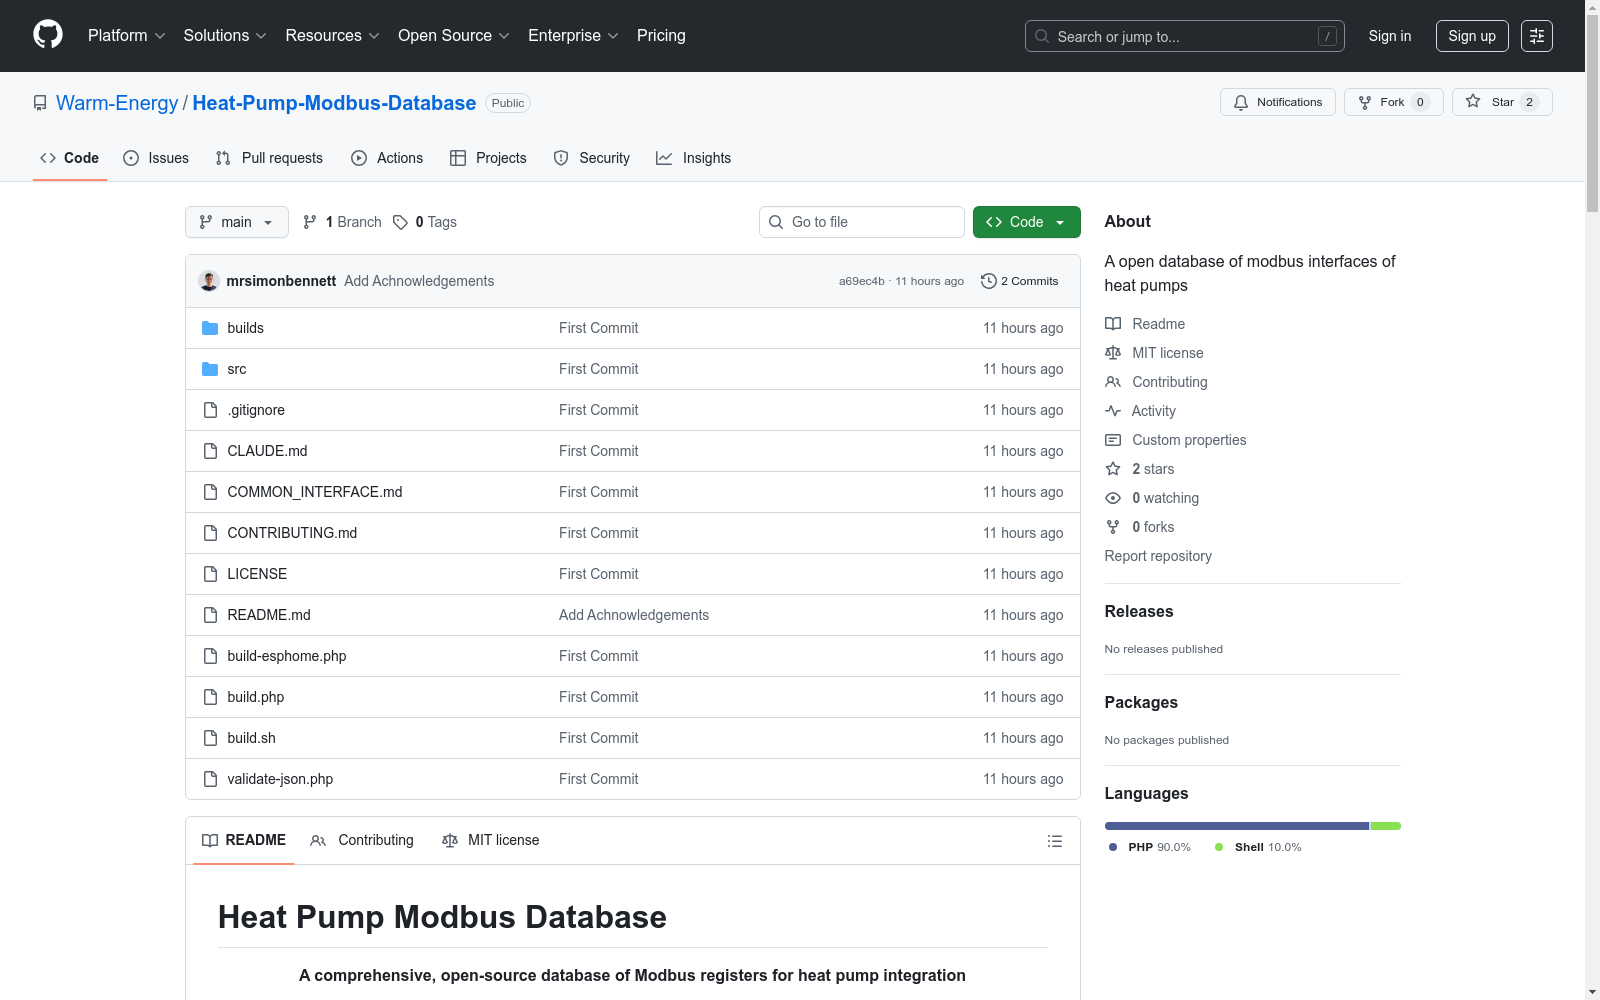Open the README outline list icon
The height and width of the screenshot is (1000, 1600).
(x=1055, y=841)
